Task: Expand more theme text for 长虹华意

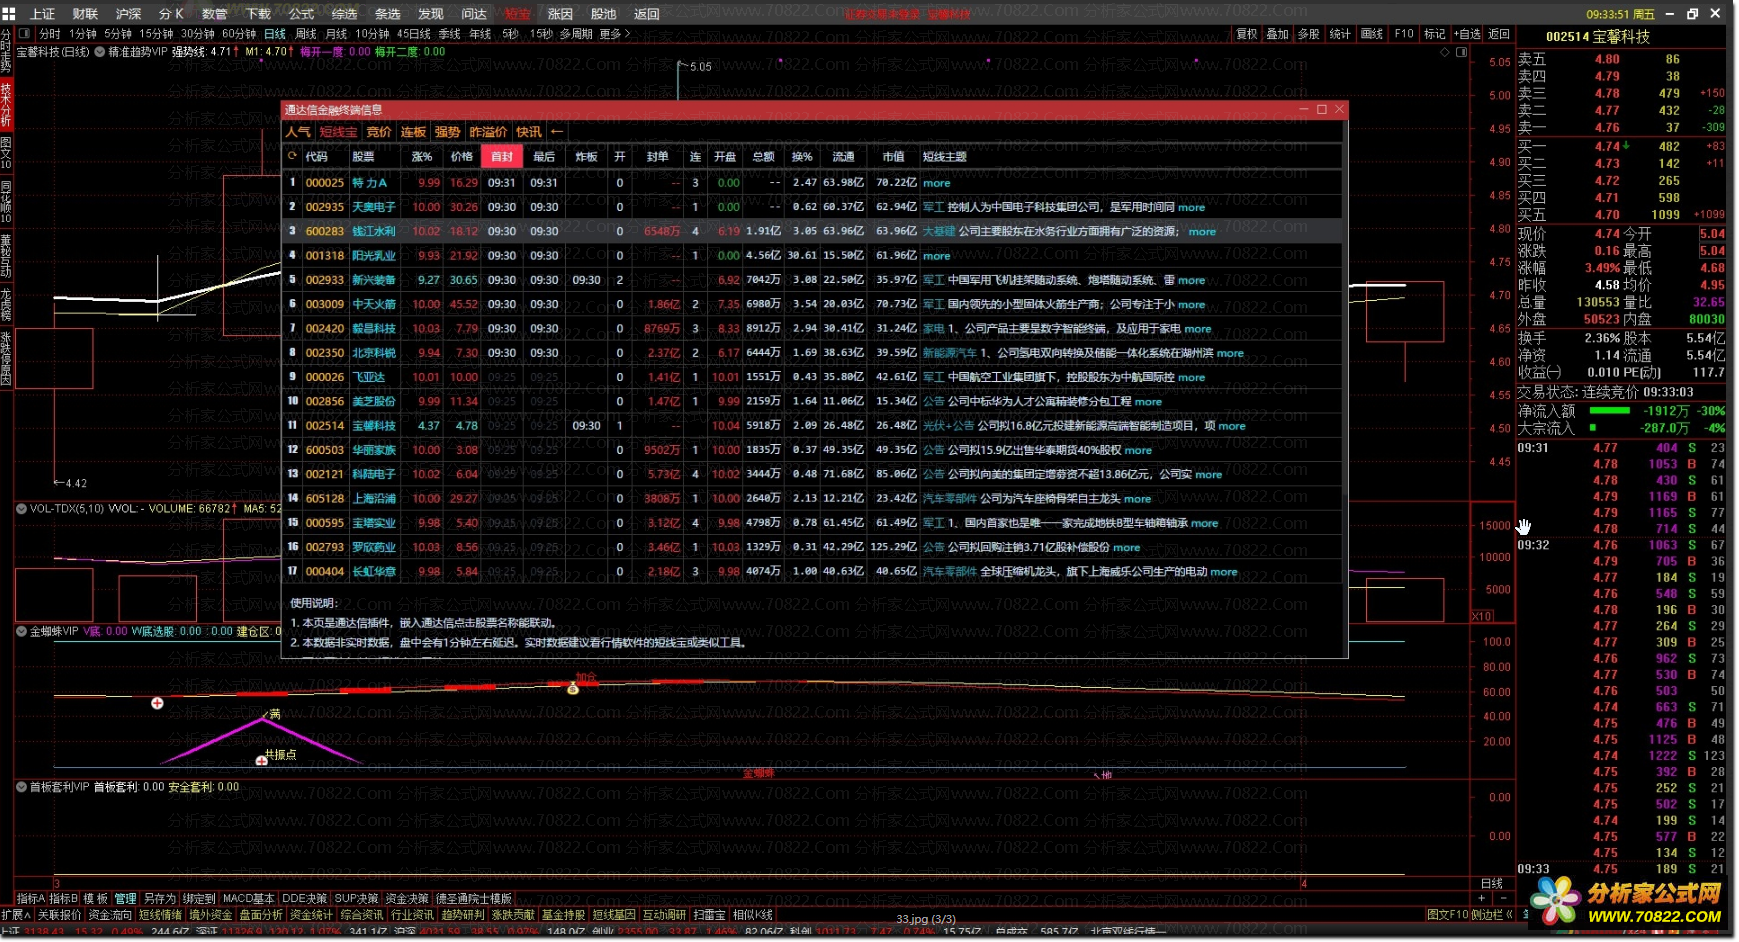Action: pyautogui.click(x=1224, y=572)
